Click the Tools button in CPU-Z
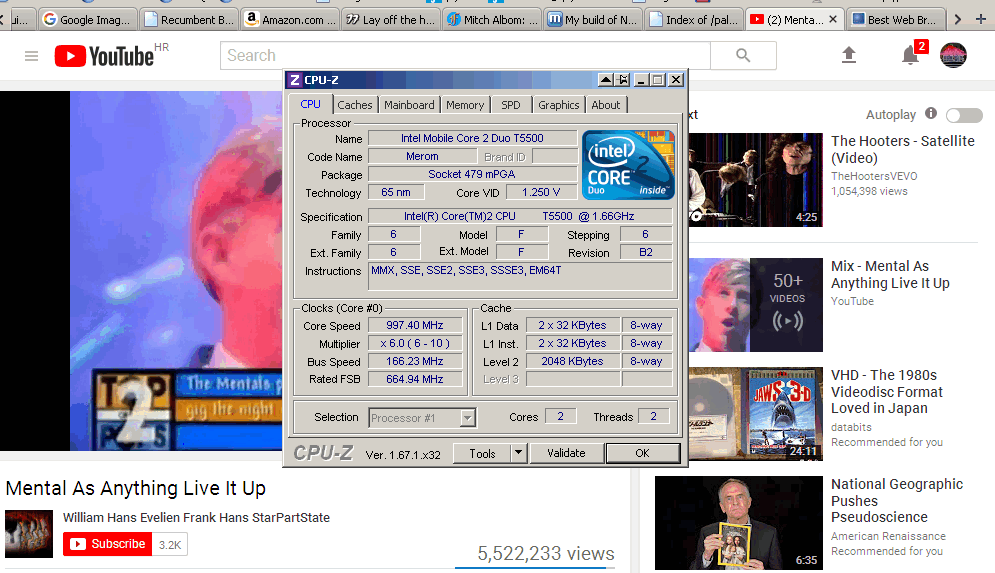The width and height of the screenshot is (995, 573). pyautogui.click(x=482, y=453)
